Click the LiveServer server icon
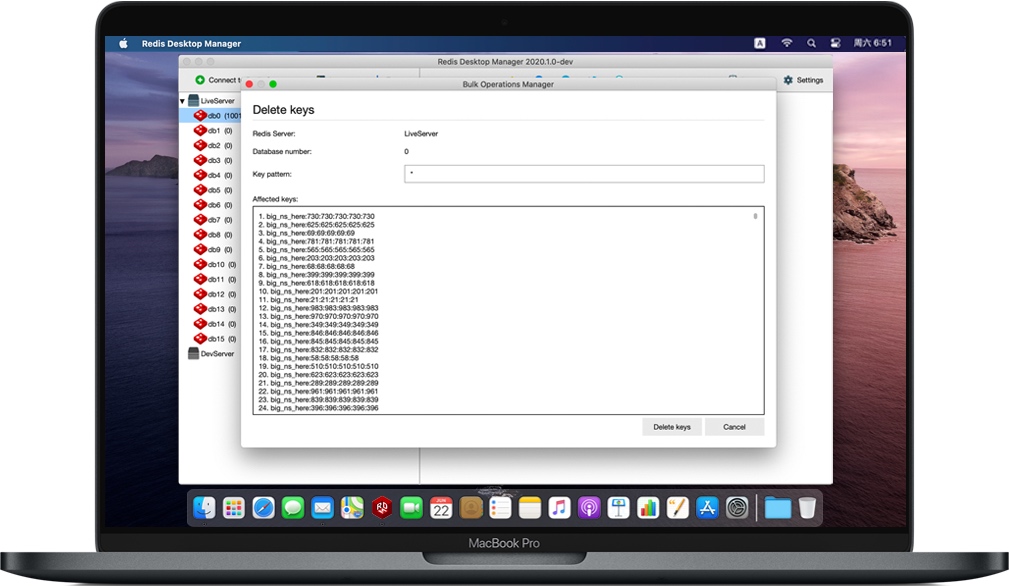The height and width of the screenshot is (586, 1009). 194,99
